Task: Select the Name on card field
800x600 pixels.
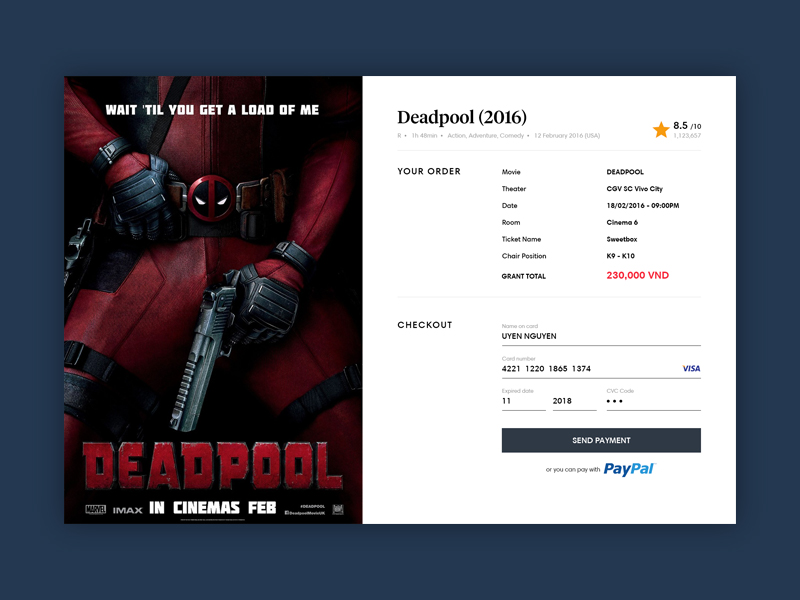Action: tap(600, 337)
